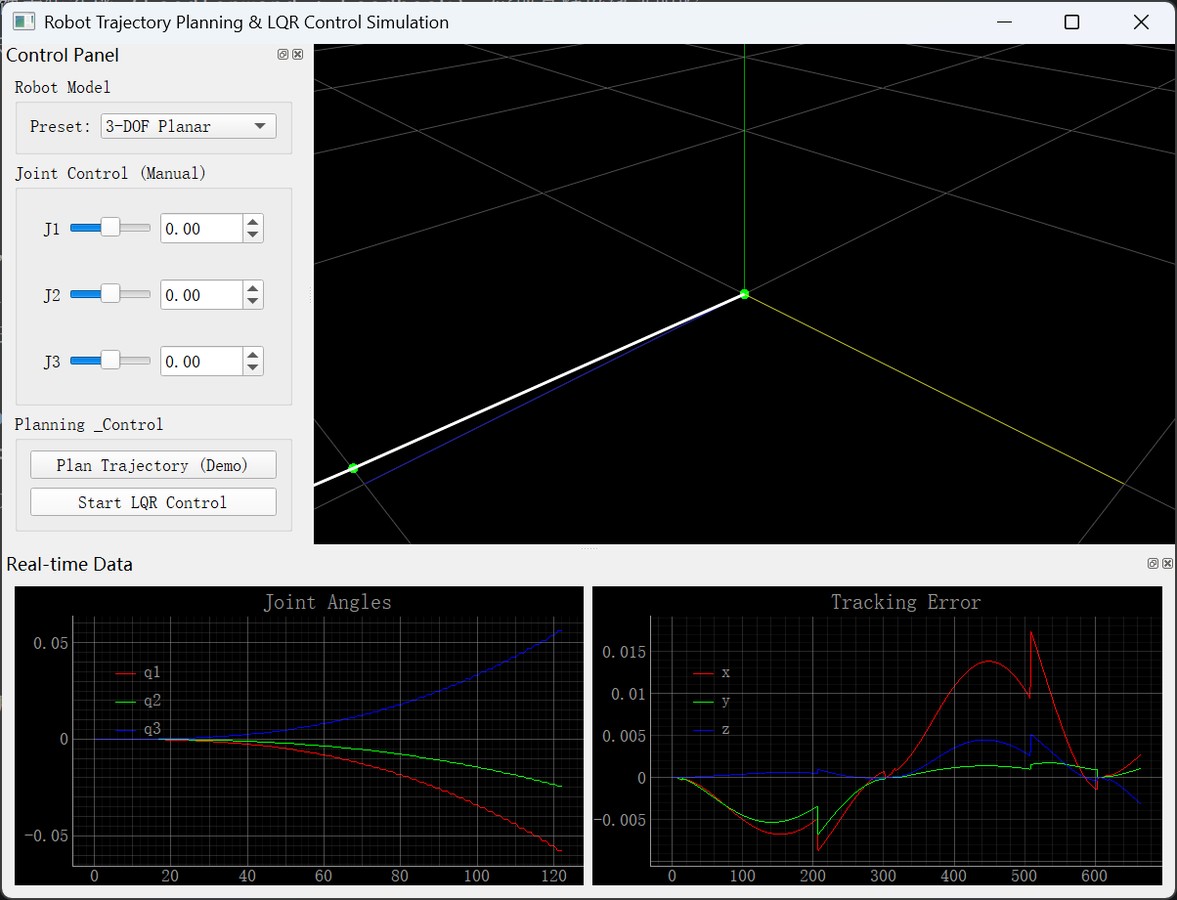Screen dimensions: 1177x900
Task: Click the J1 joint slider handle
Action: 110,228
